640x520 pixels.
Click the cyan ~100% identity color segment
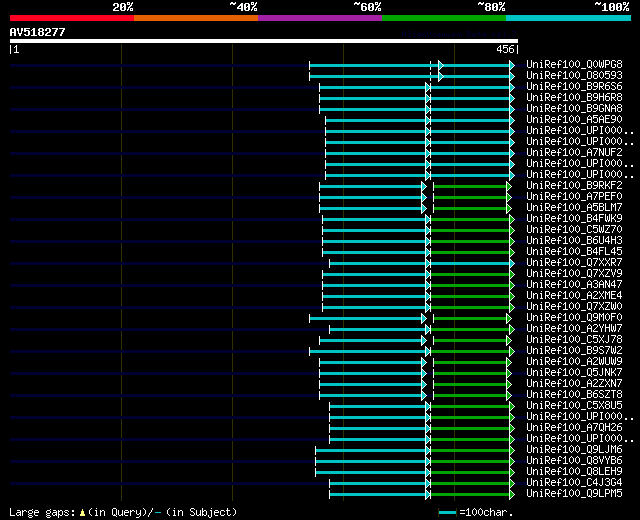569,18
